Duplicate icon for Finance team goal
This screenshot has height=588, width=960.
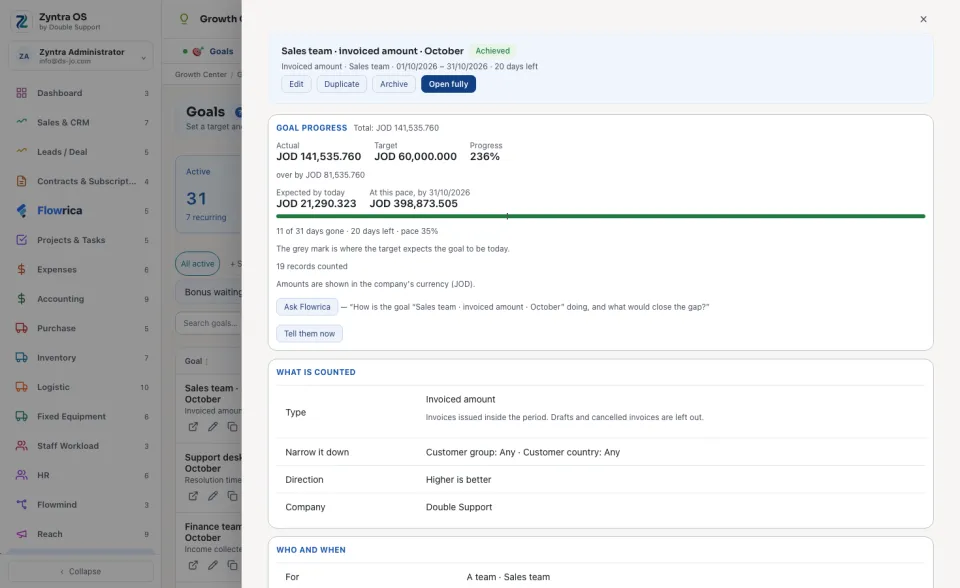(232, 565)
